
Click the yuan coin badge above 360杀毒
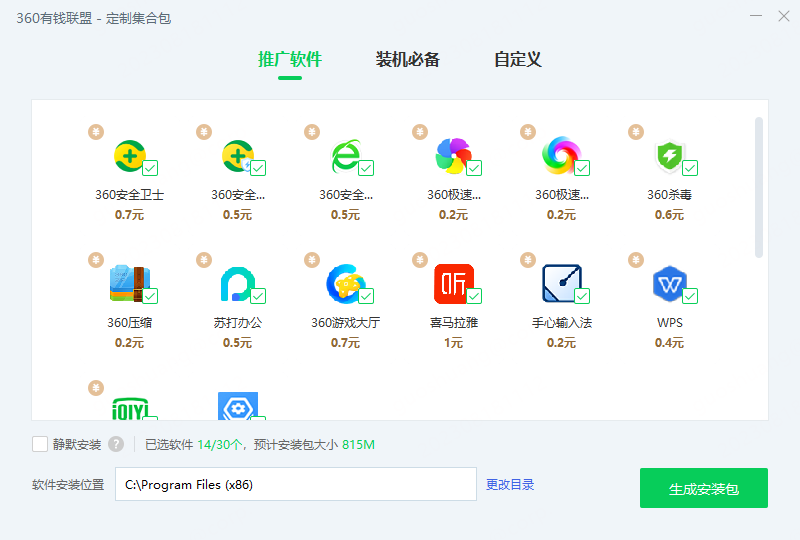click(636, 132)
